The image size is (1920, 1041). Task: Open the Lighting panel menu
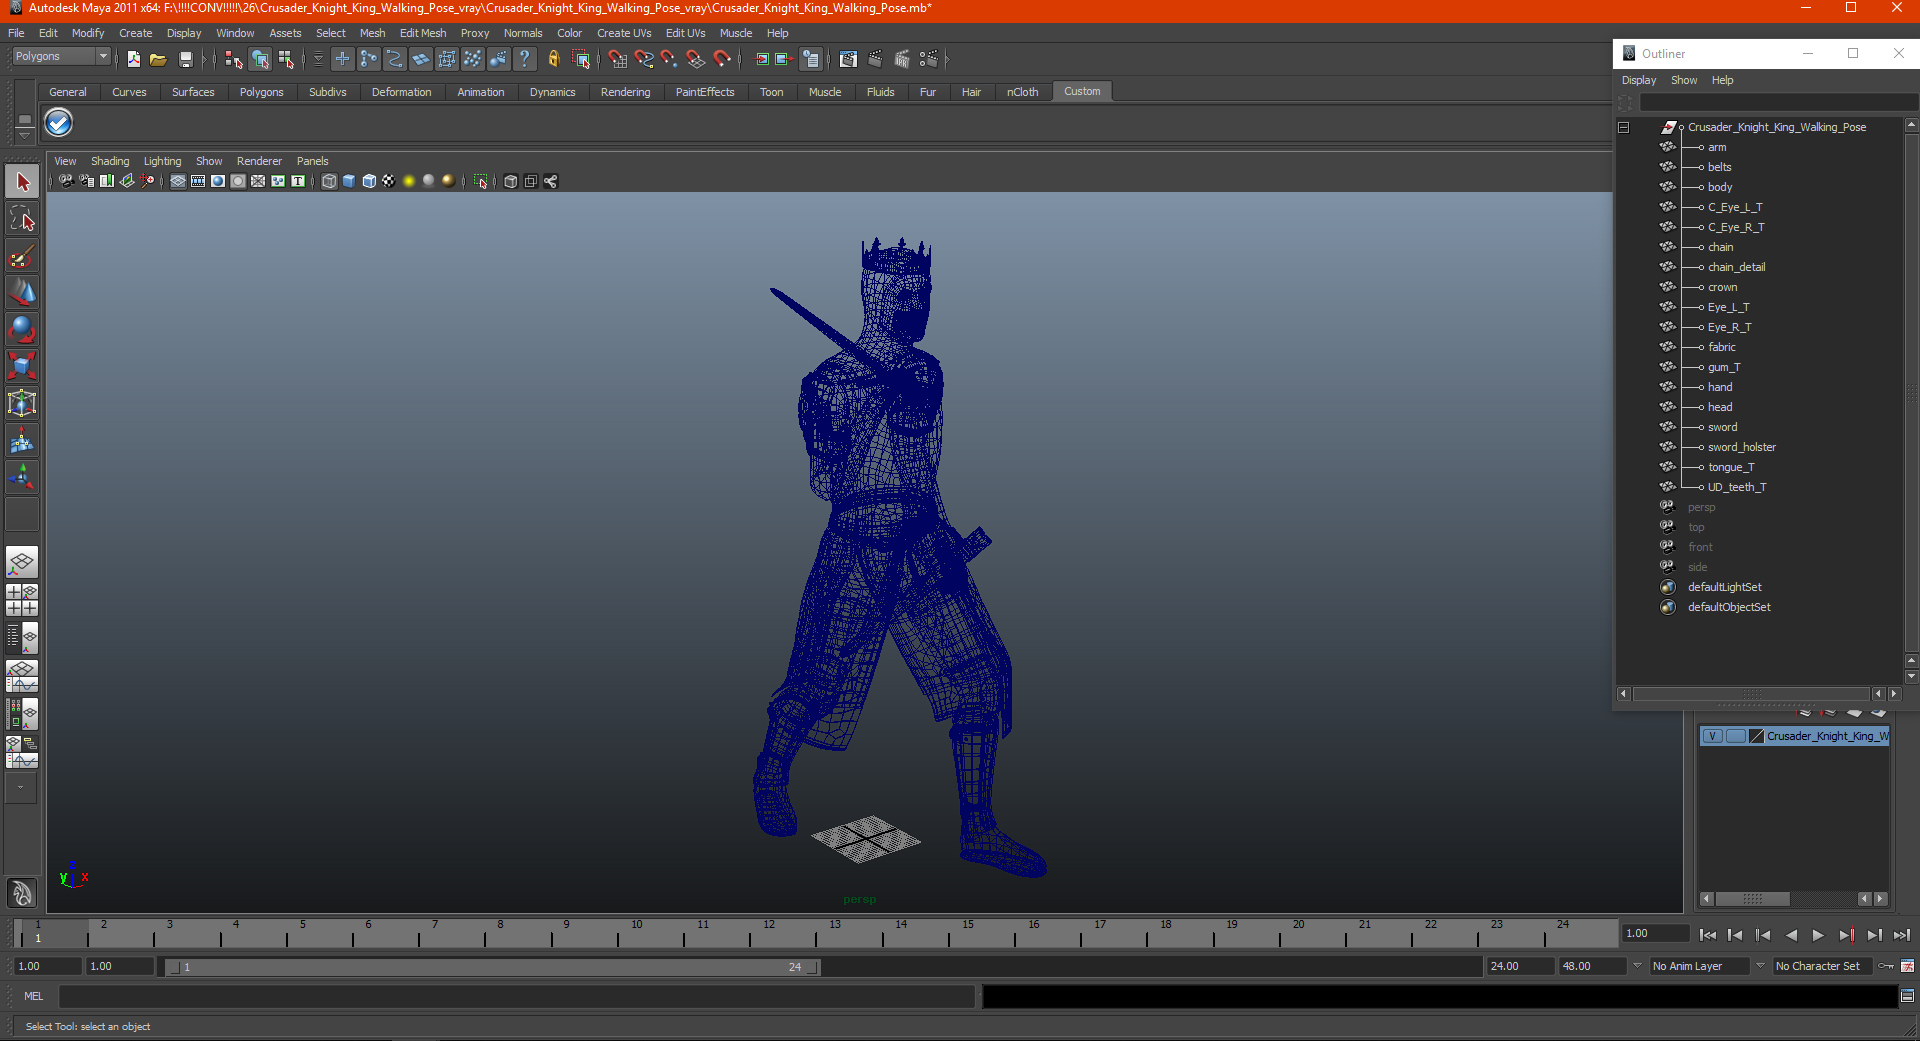(x=162, y=161)
